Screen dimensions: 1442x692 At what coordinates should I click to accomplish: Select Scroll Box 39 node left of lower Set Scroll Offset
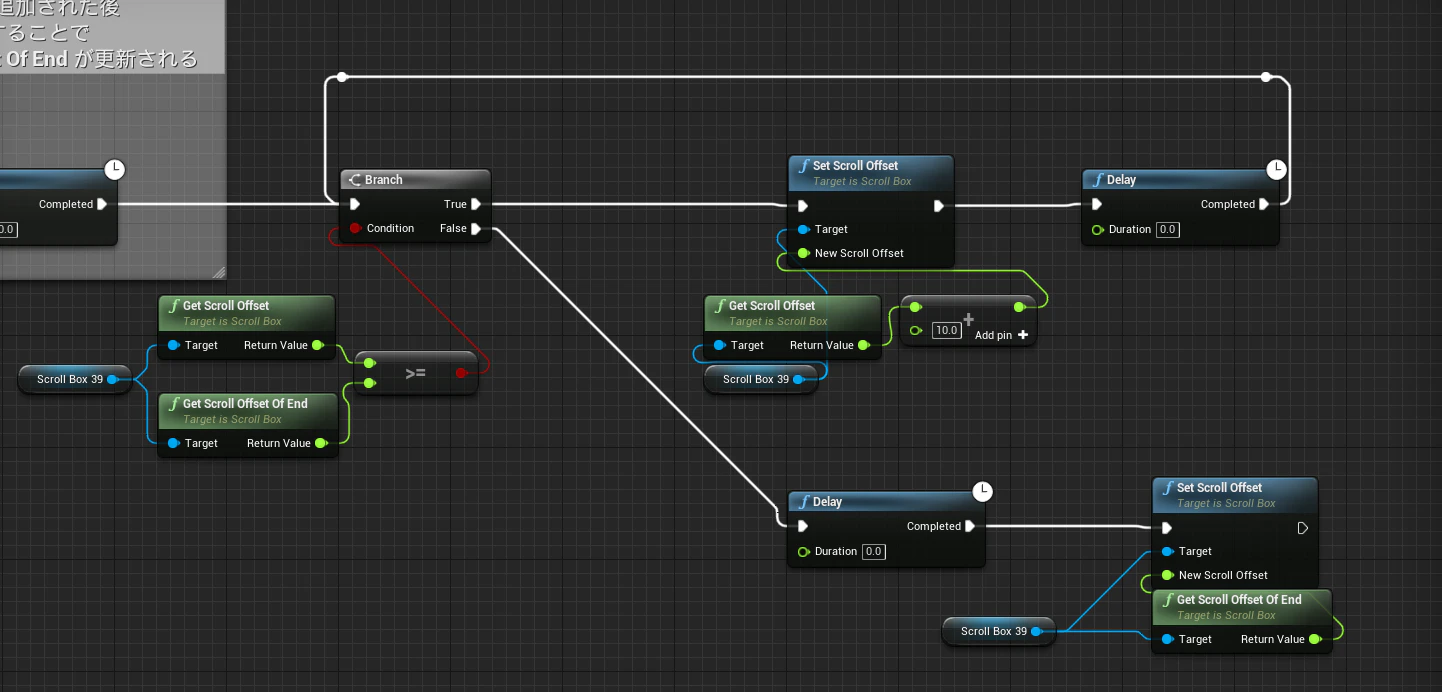(x=999, y=631)
